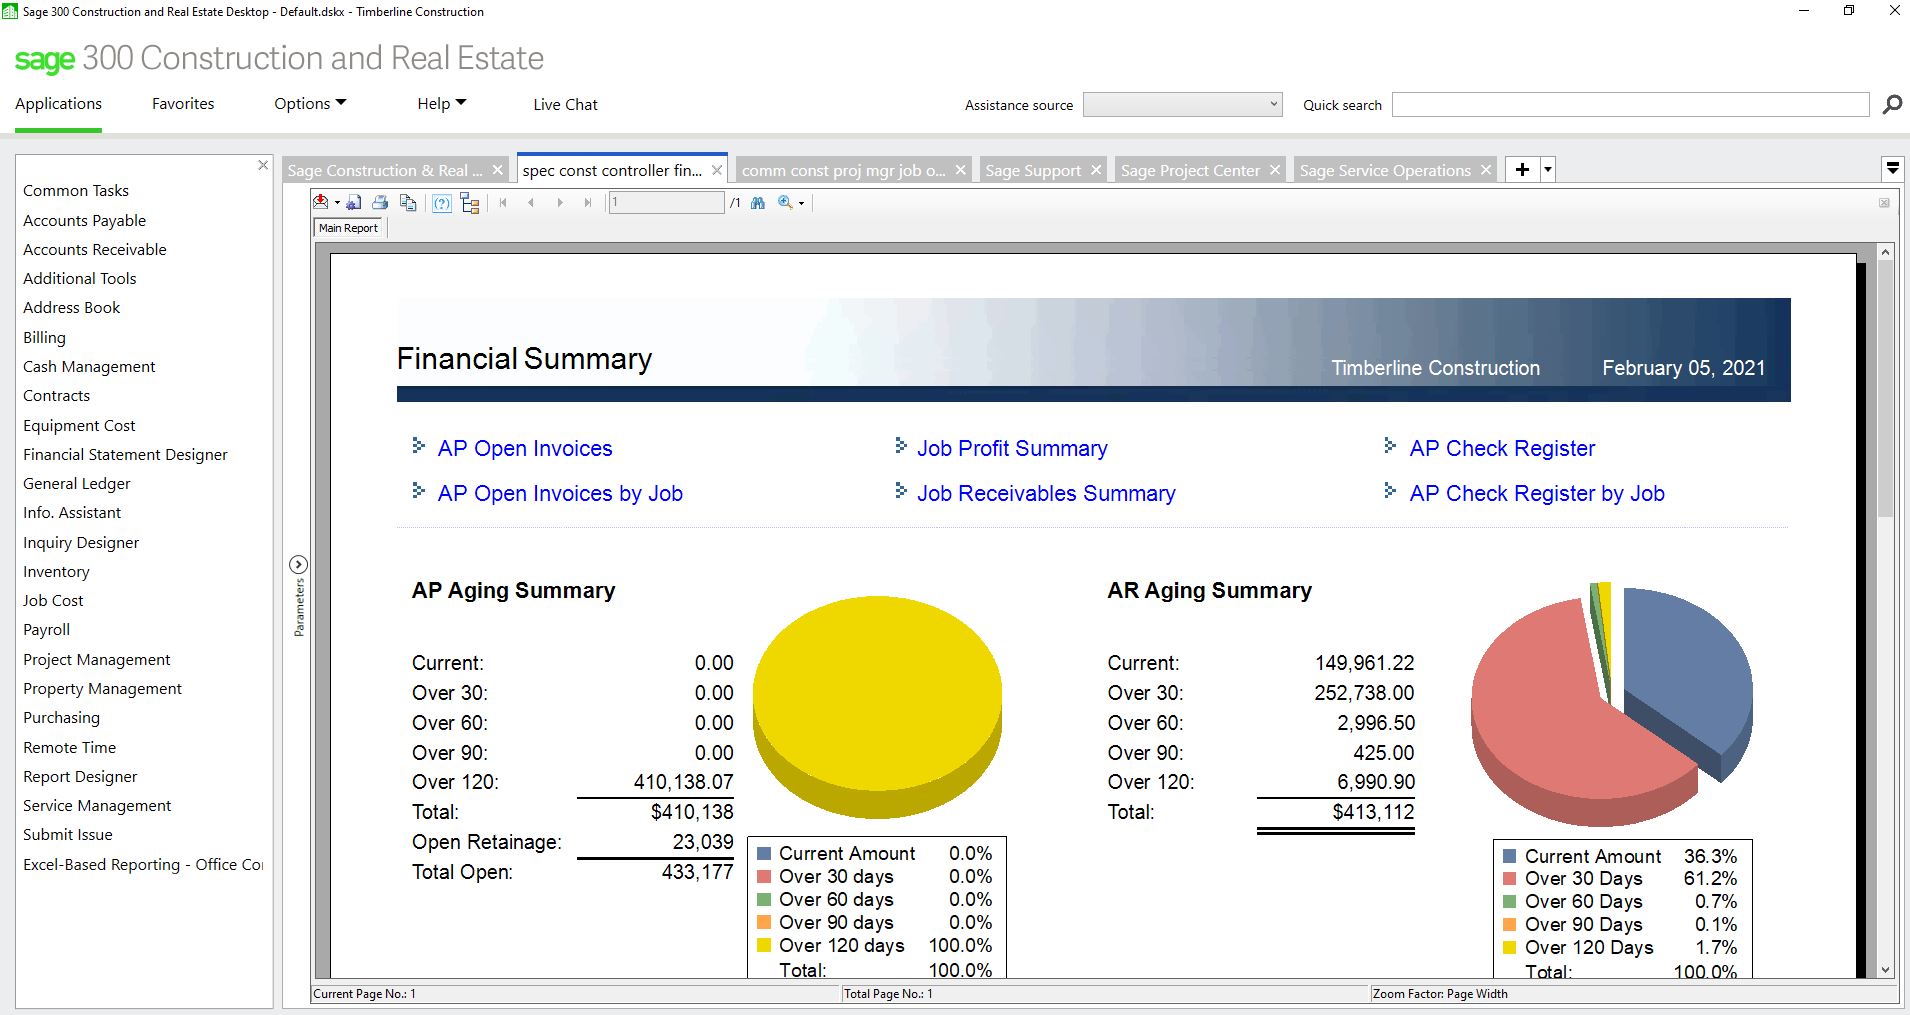Click AR legend Over 30 Days swatch
The height and width of the screenshot is (1015, 1910).
tap(1510, 879)
